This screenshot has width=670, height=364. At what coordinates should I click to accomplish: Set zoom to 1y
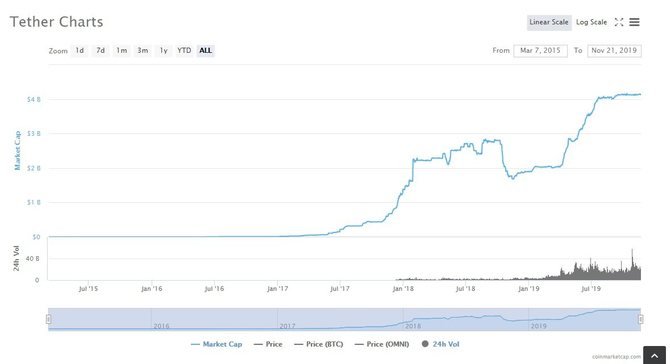[x=164, y=50]
